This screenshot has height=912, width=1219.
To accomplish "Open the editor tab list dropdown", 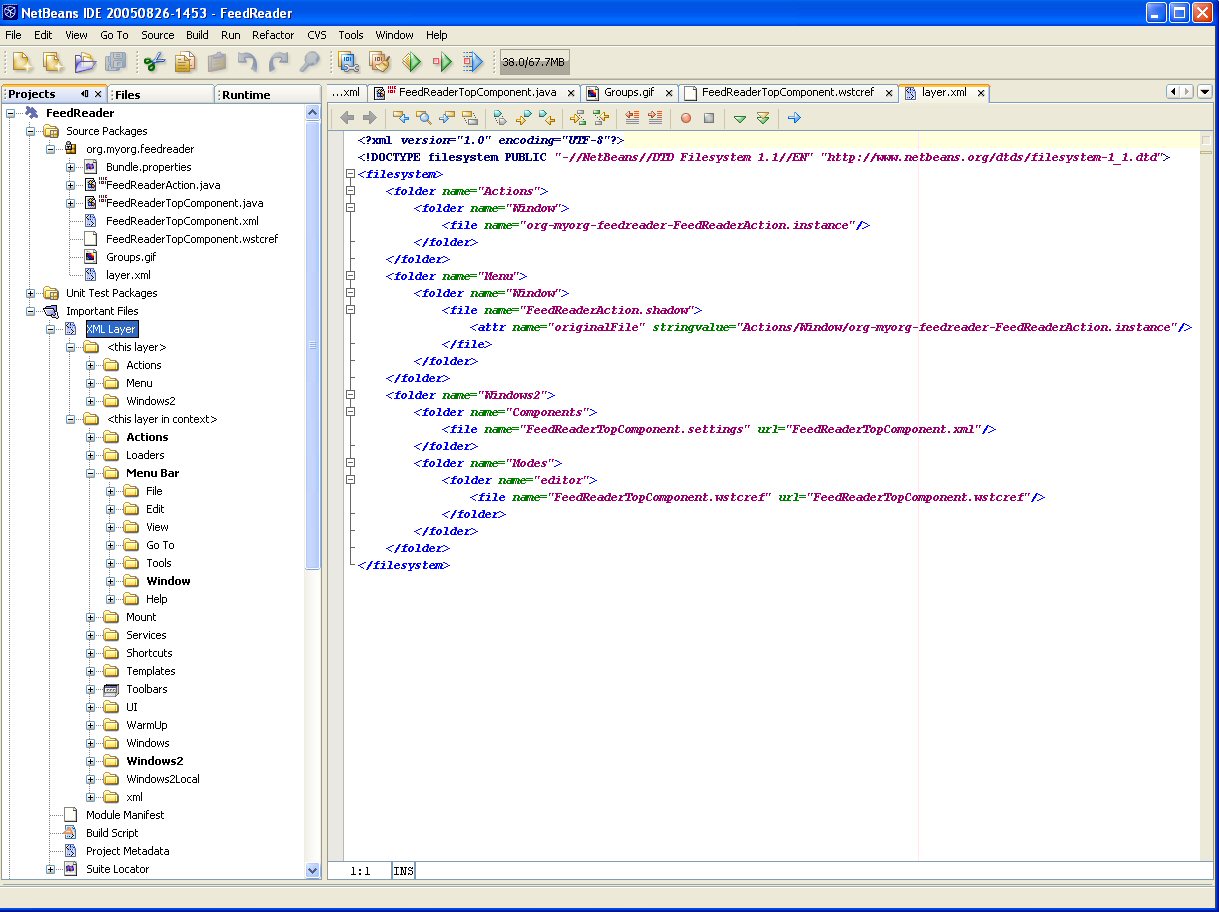I will [x=1207, y=92].
